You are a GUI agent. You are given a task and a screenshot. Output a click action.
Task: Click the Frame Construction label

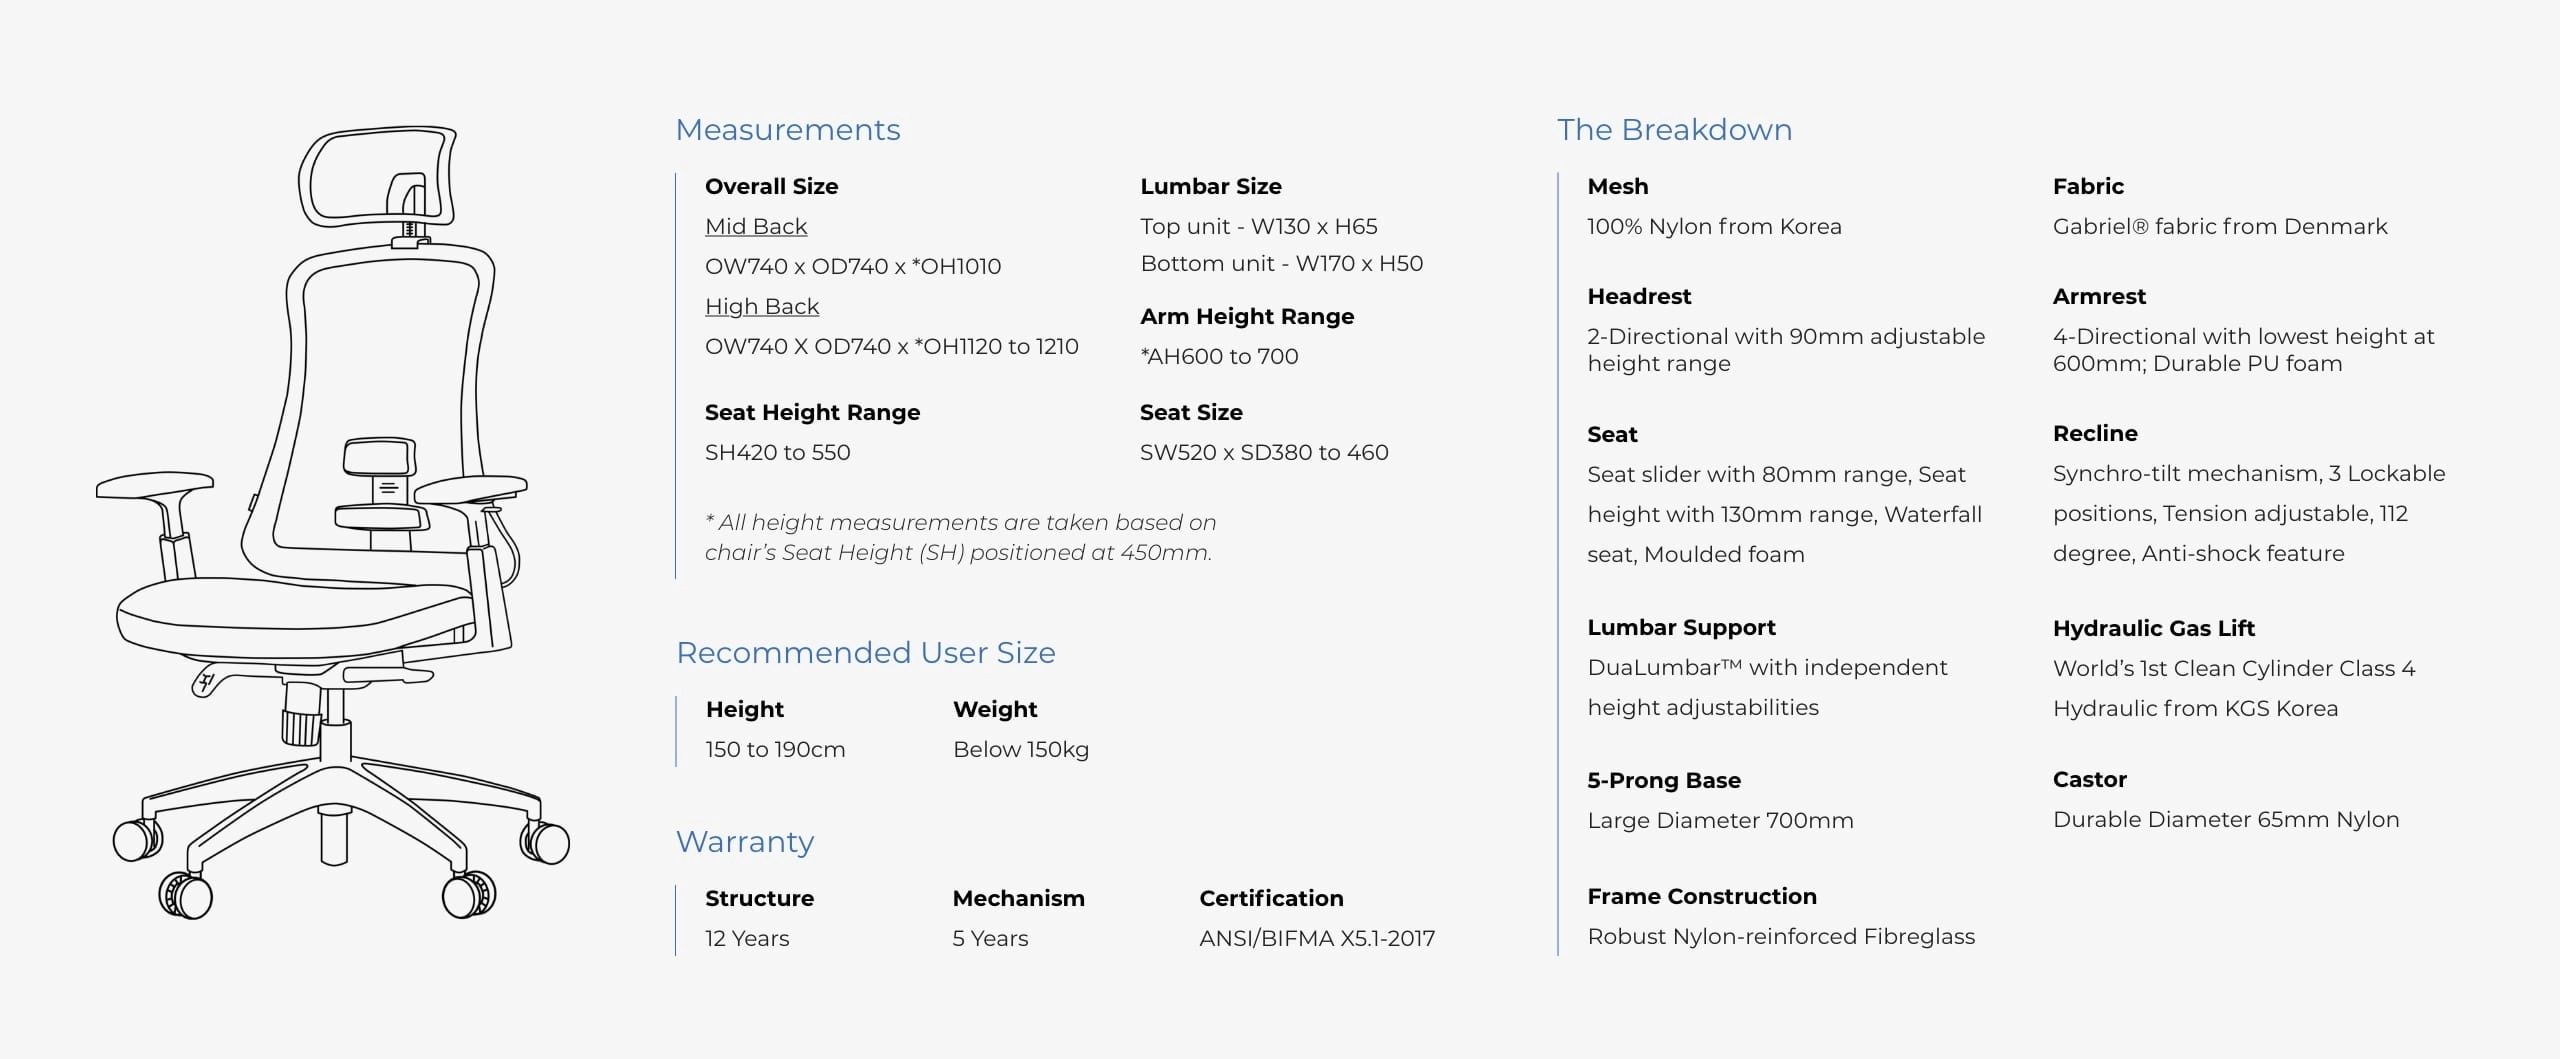(x=1702, y=896)
